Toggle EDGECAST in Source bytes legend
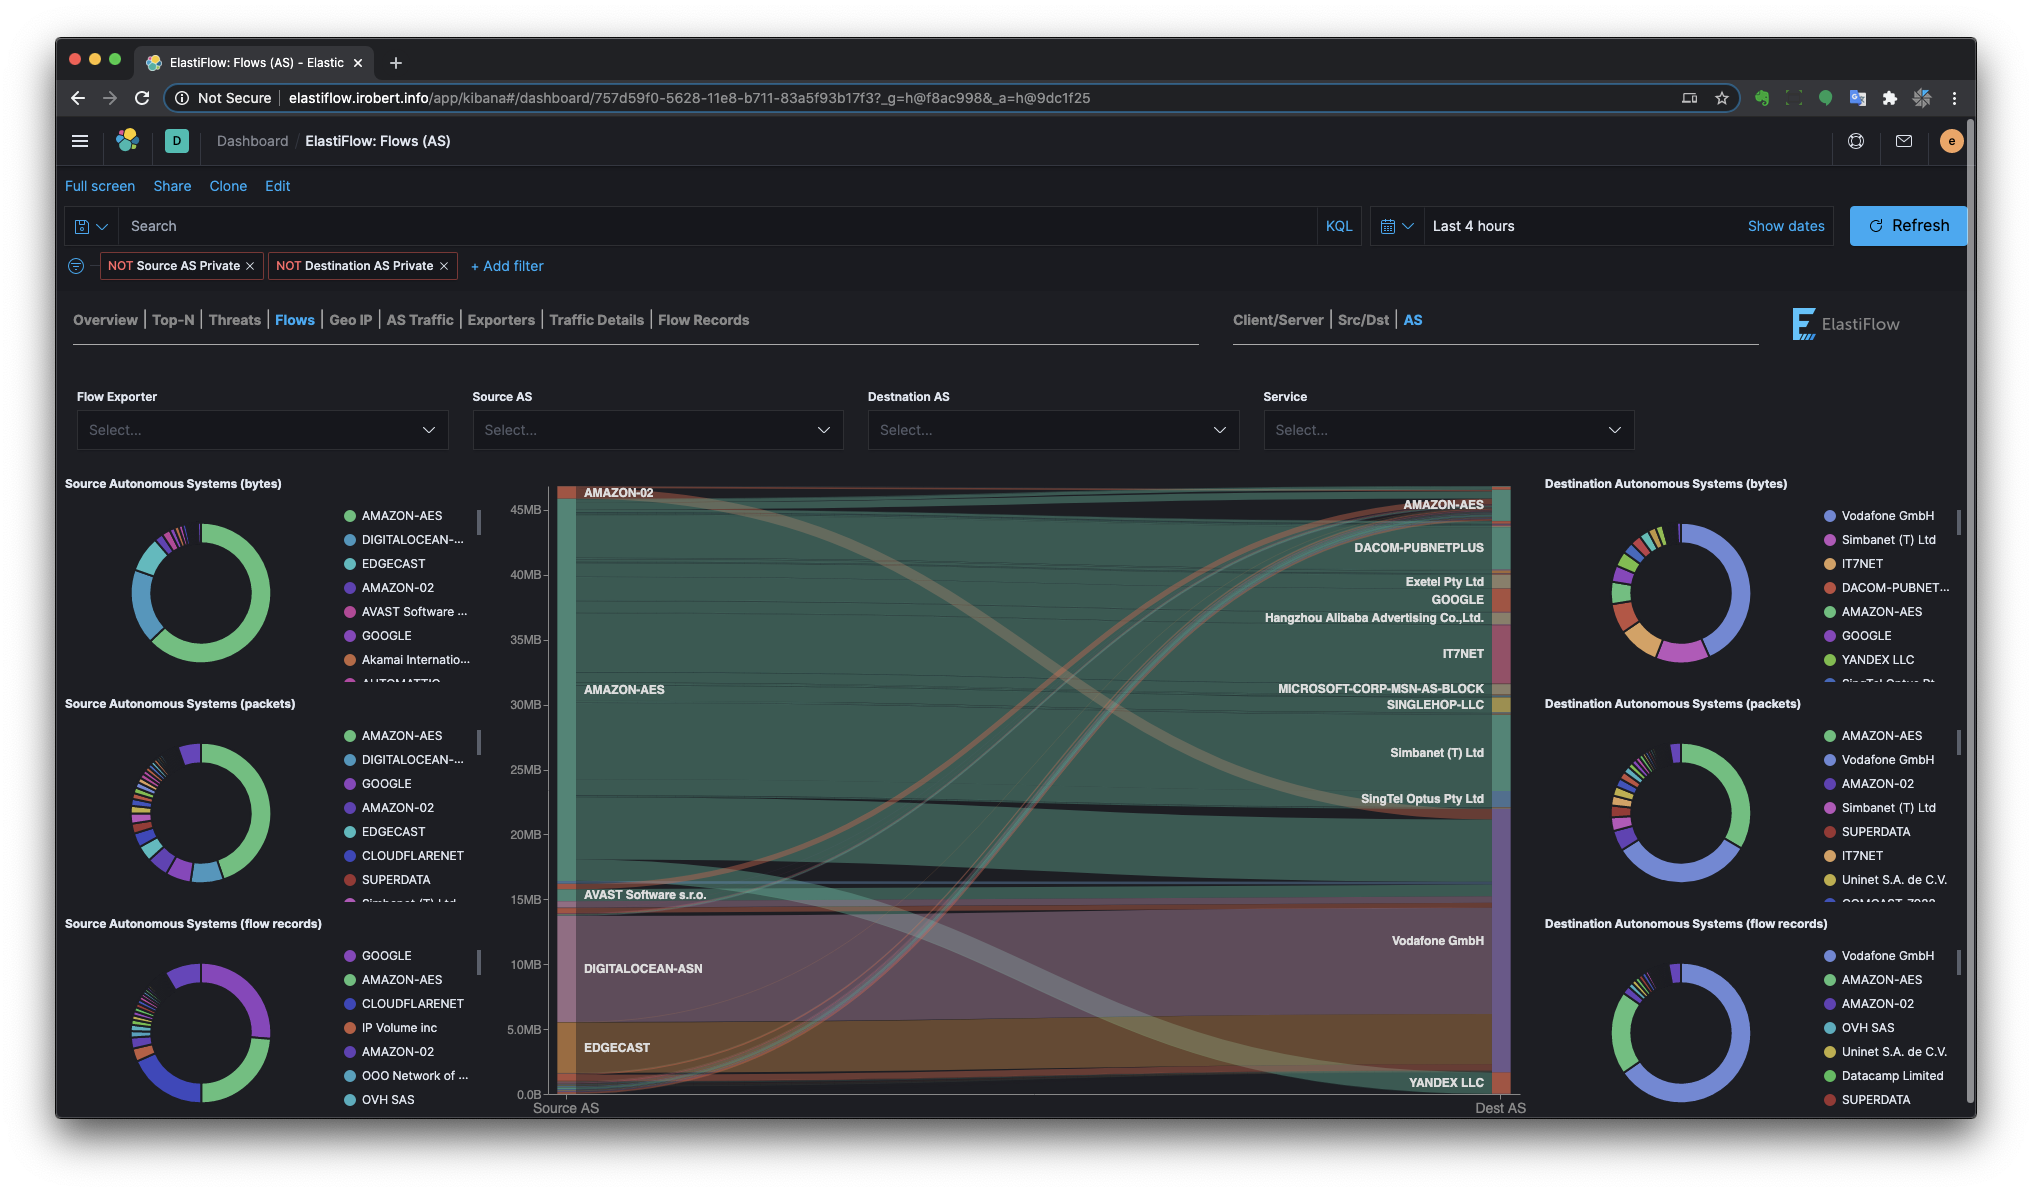Image resolution: width=2032 pixels, height=1192 pixels. pyautogui.click(x=393, y=564)
